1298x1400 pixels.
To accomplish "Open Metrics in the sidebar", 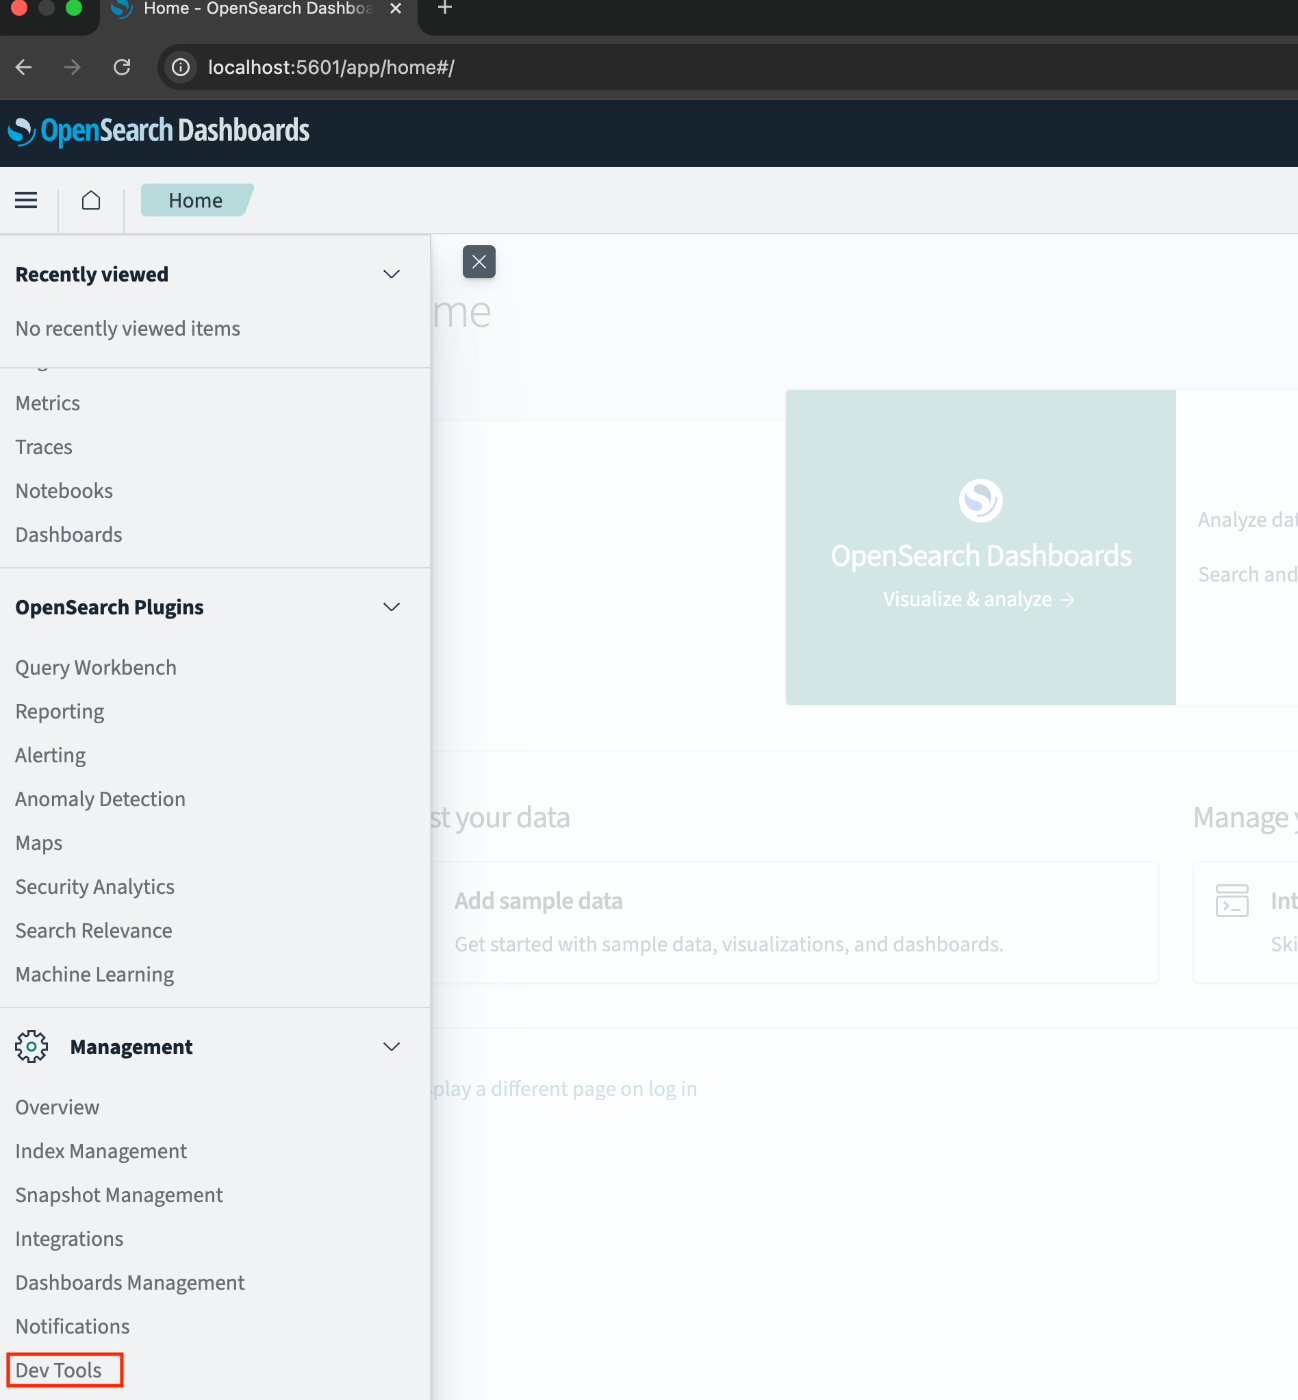I will 48,403.
